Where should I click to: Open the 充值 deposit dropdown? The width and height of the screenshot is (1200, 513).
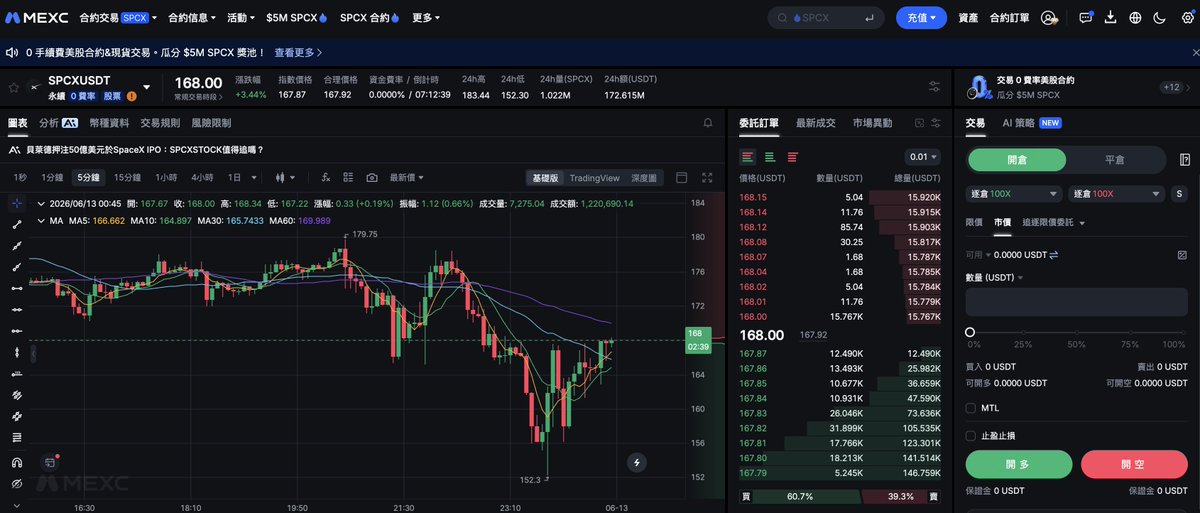[x=921, y=18]
